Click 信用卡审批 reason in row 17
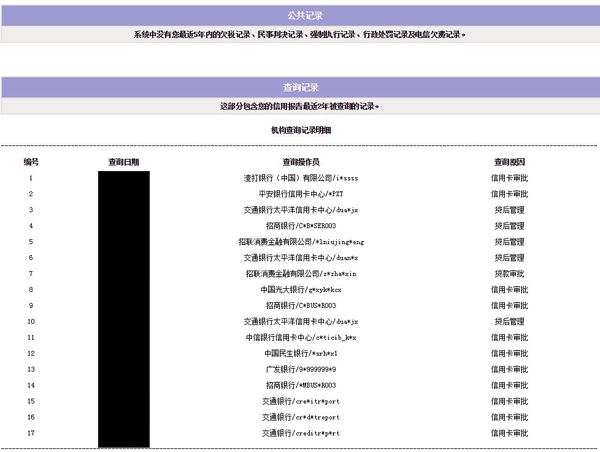The image size is (600, 452). pyautogui.click(x=509, y=433)
